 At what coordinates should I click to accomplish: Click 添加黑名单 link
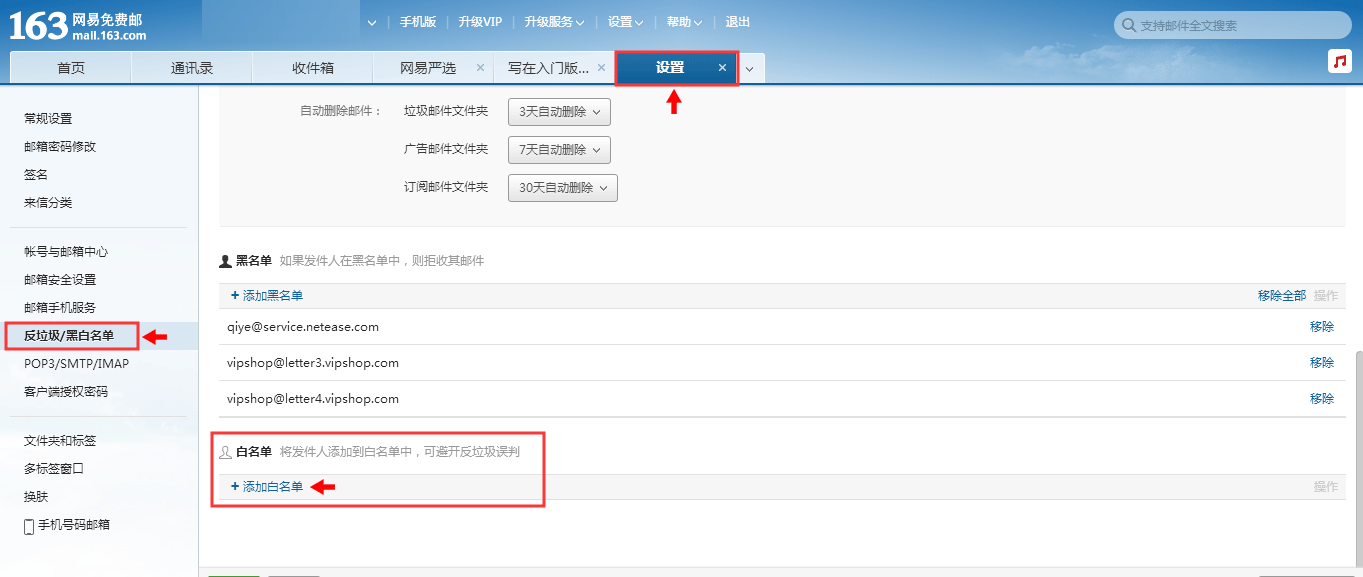pos(267,296)
